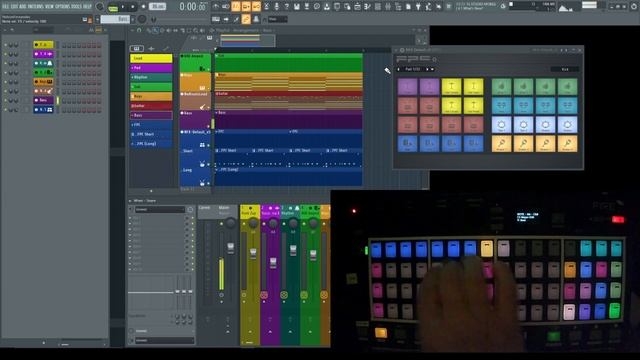Screen dimensions: 640x360
Task: Adjust the Master volume fader in Mixer
Action: coord(231,248)
